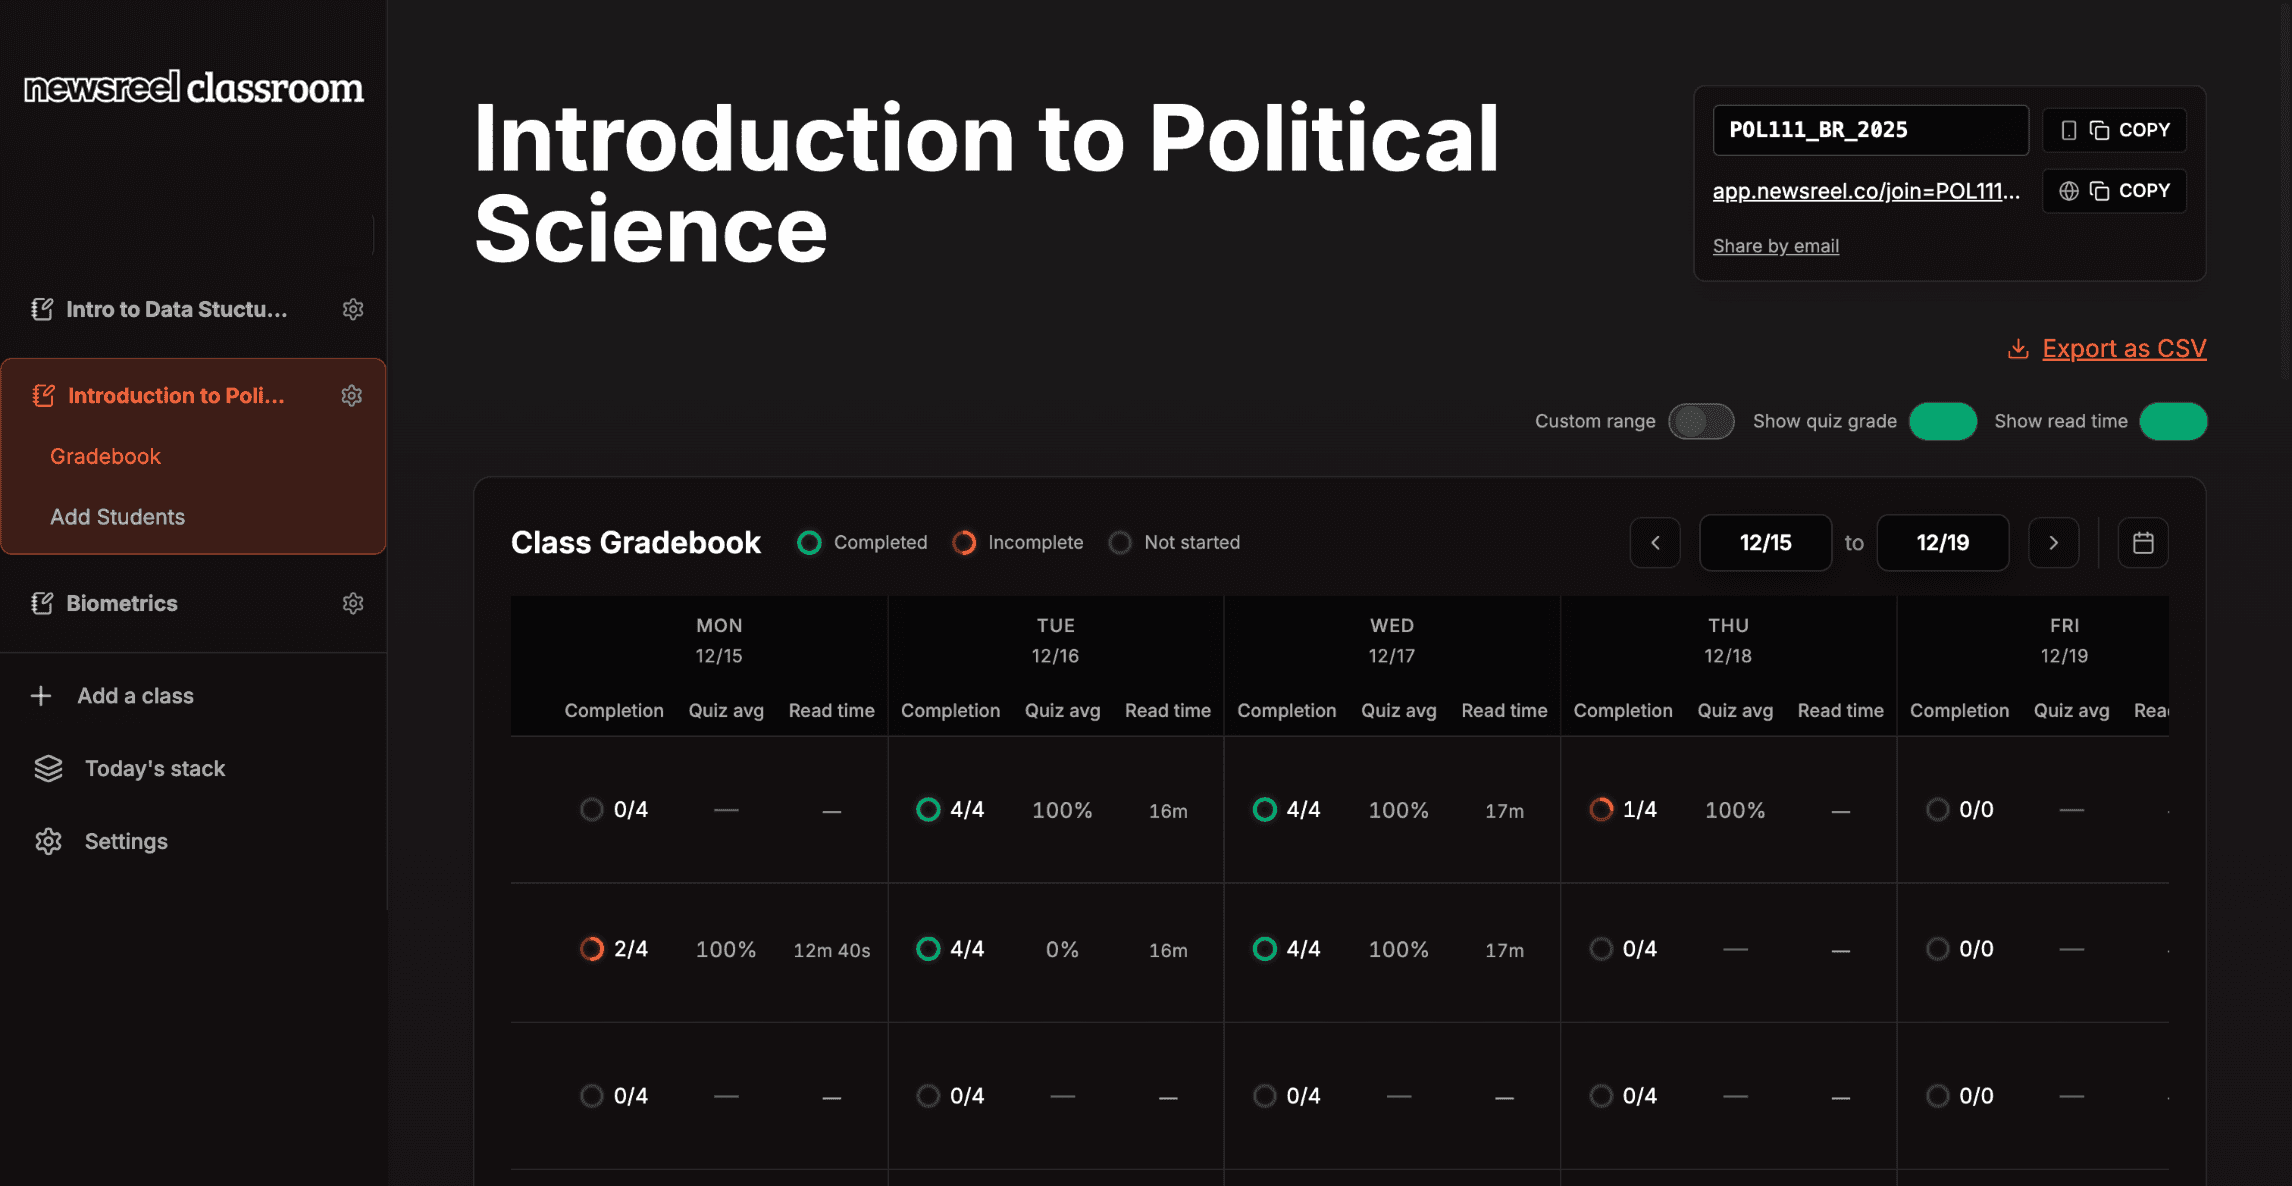Click the Share by email link
The height and width of the screenshot is (1186, 2292).
coord(1775,246)
